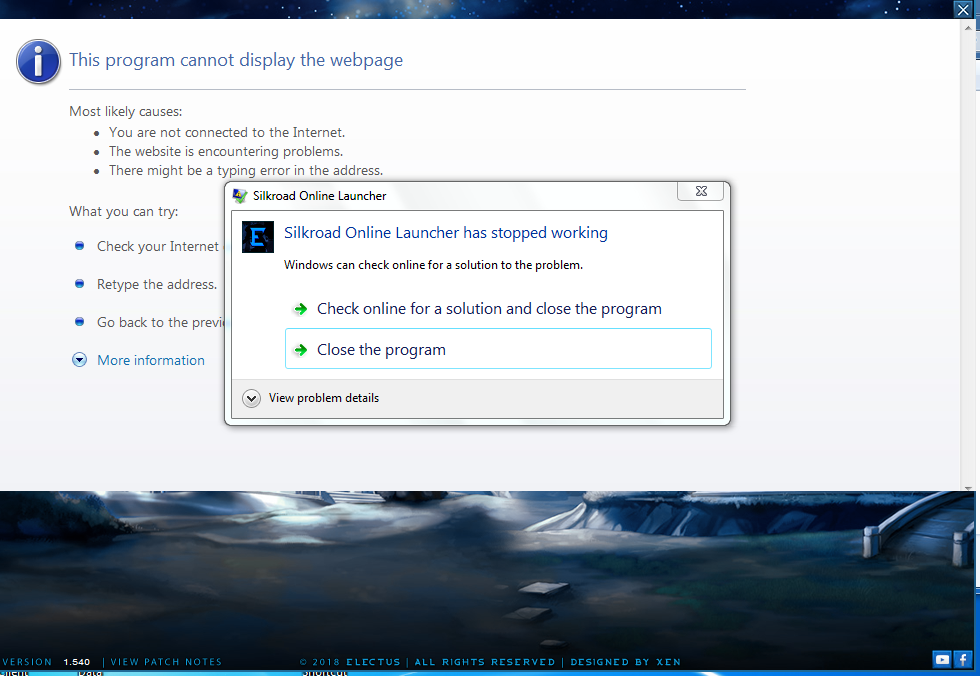Choose Check online for a solution option
The height and width of the screenshot is (676, 980).
click(489, 309)
